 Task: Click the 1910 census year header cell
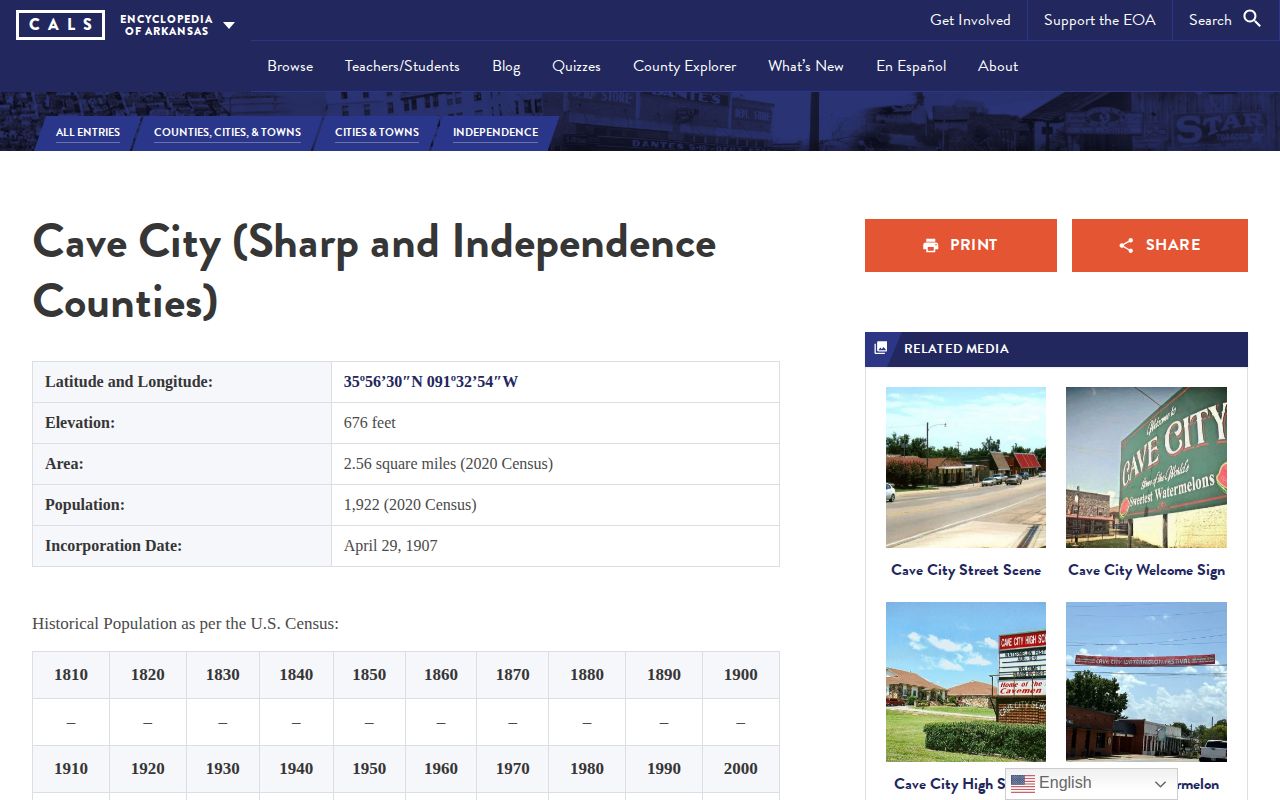click(71, 768)
